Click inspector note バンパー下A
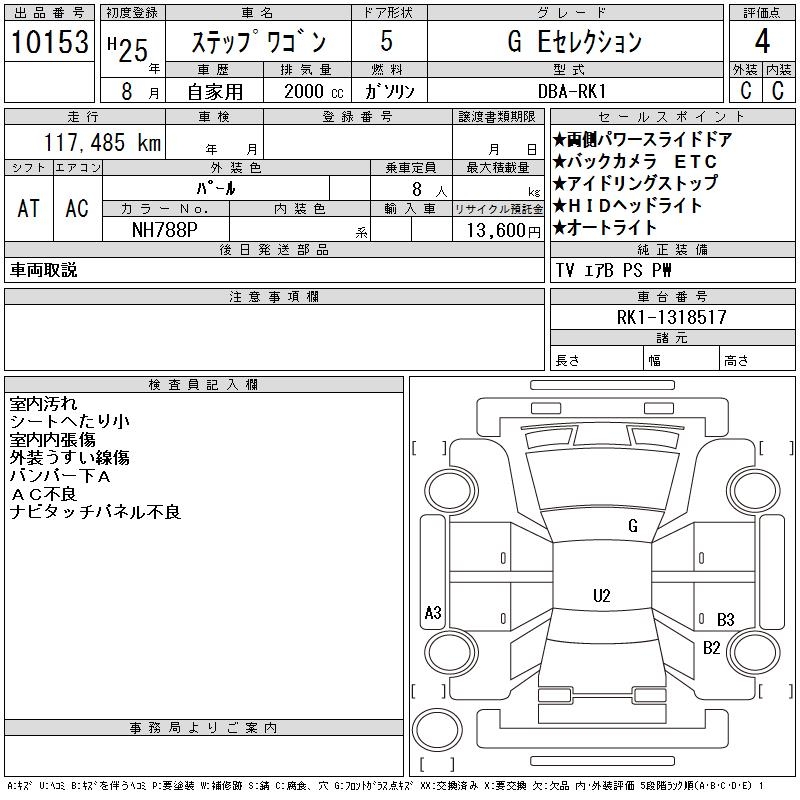The height and width of the screenshot is (800, 800). (x=60, y=476)
